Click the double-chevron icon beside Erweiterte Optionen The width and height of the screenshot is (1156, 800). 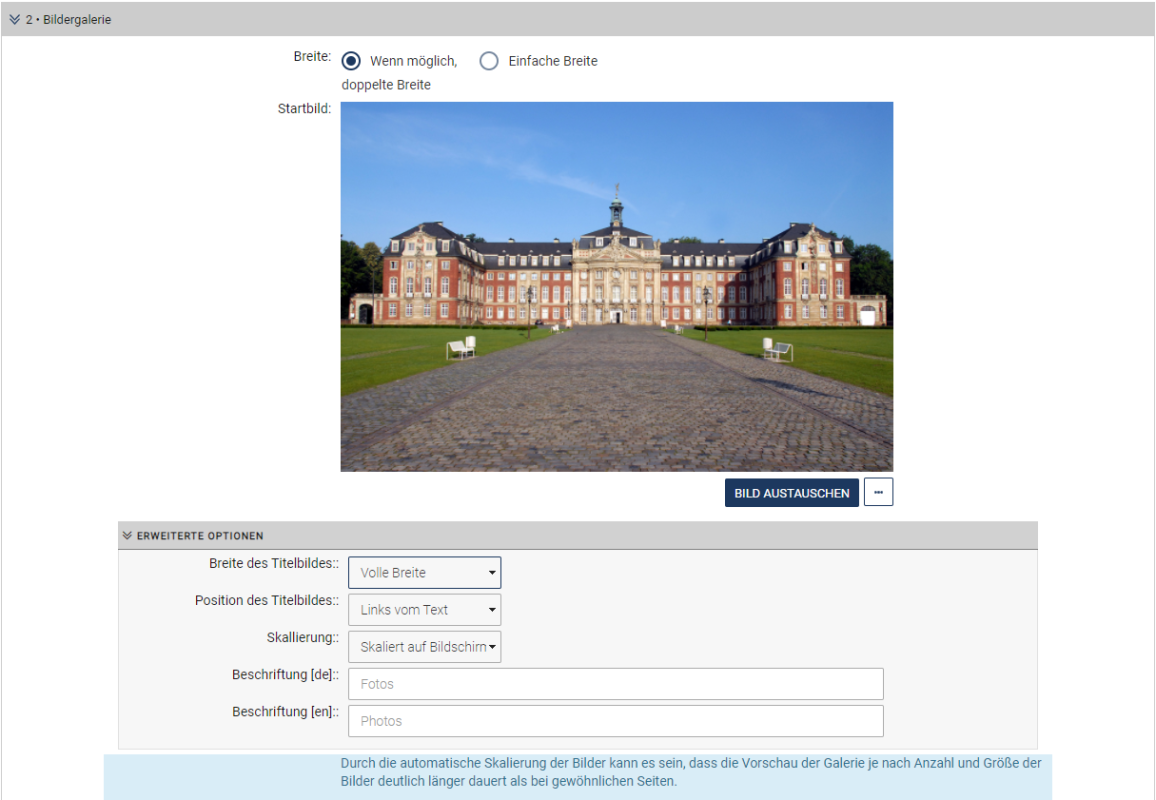pyautogui.click(x=127, y=536)
